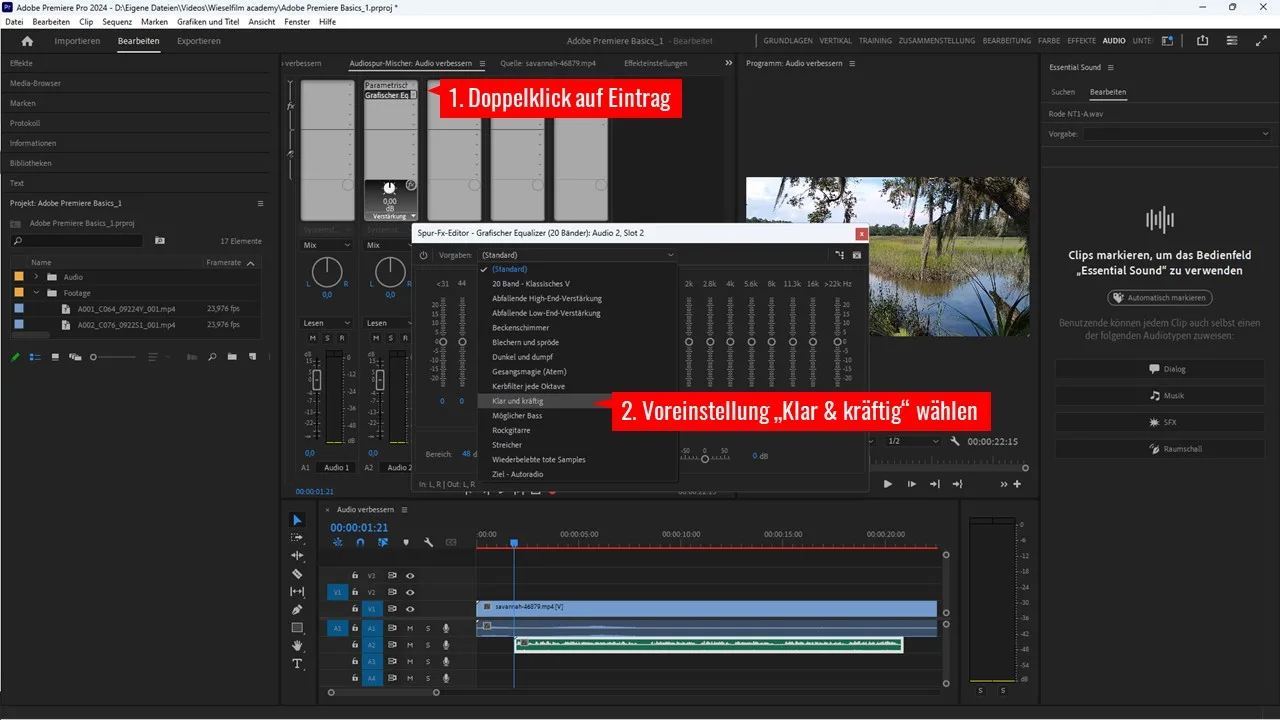Open the Verstärkung knob dropdown arrow
Image resolution: width=1280 pixels, height=720 pixels.
tap(413, 216)
